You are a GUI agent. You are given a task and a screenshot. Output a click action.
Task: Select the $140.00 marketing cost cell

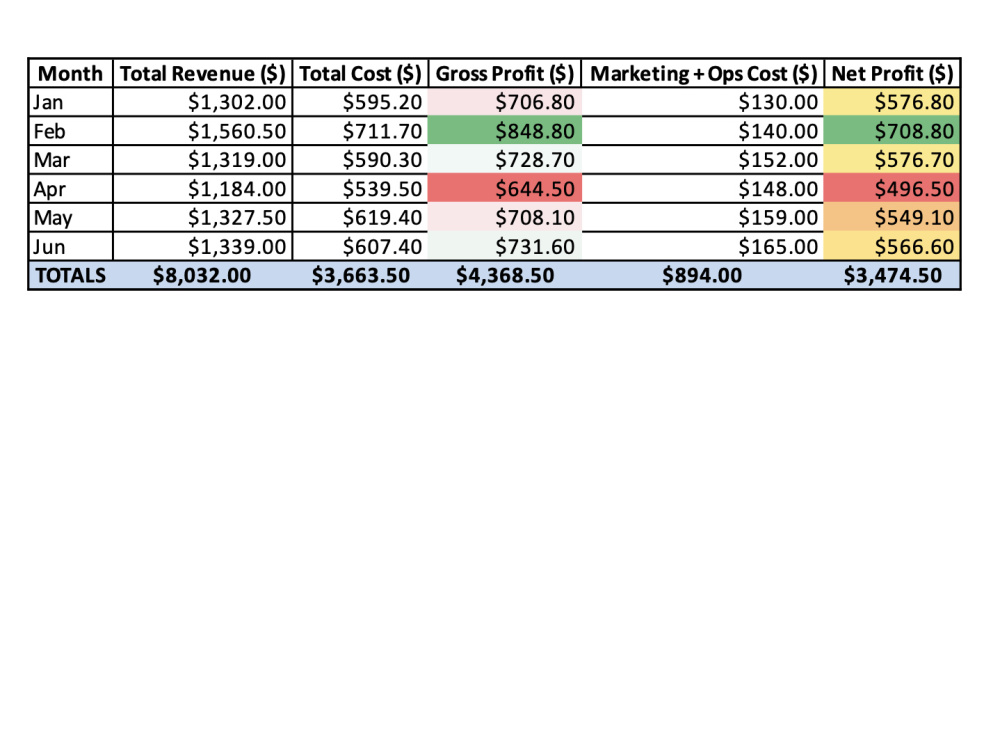point(703,131)
